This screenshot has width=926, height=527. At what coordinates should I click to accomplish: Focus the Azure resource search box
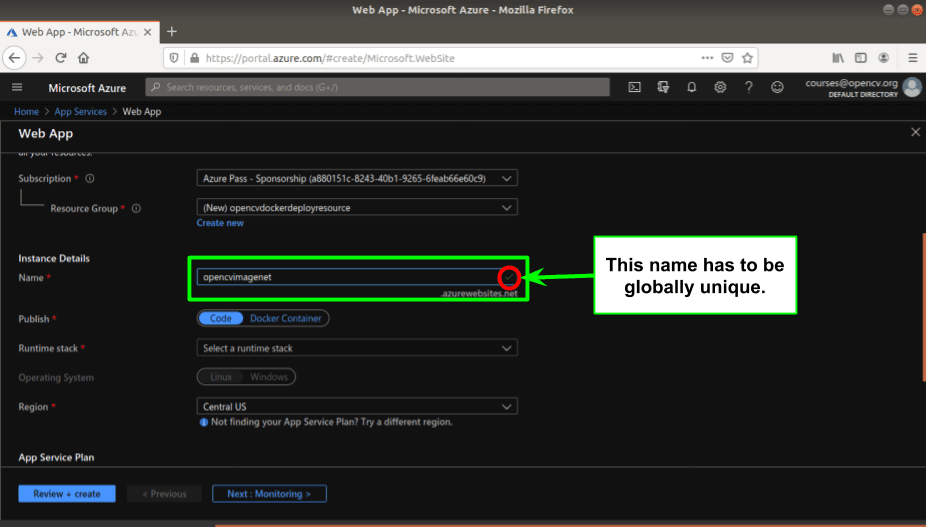click(x=377, y=87)
